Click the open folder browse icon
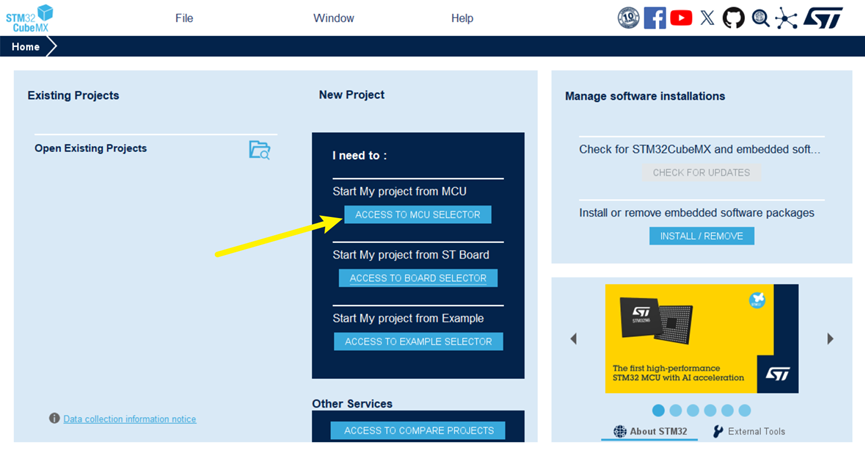Screen dimensions: 865x456 pos(259,150)
